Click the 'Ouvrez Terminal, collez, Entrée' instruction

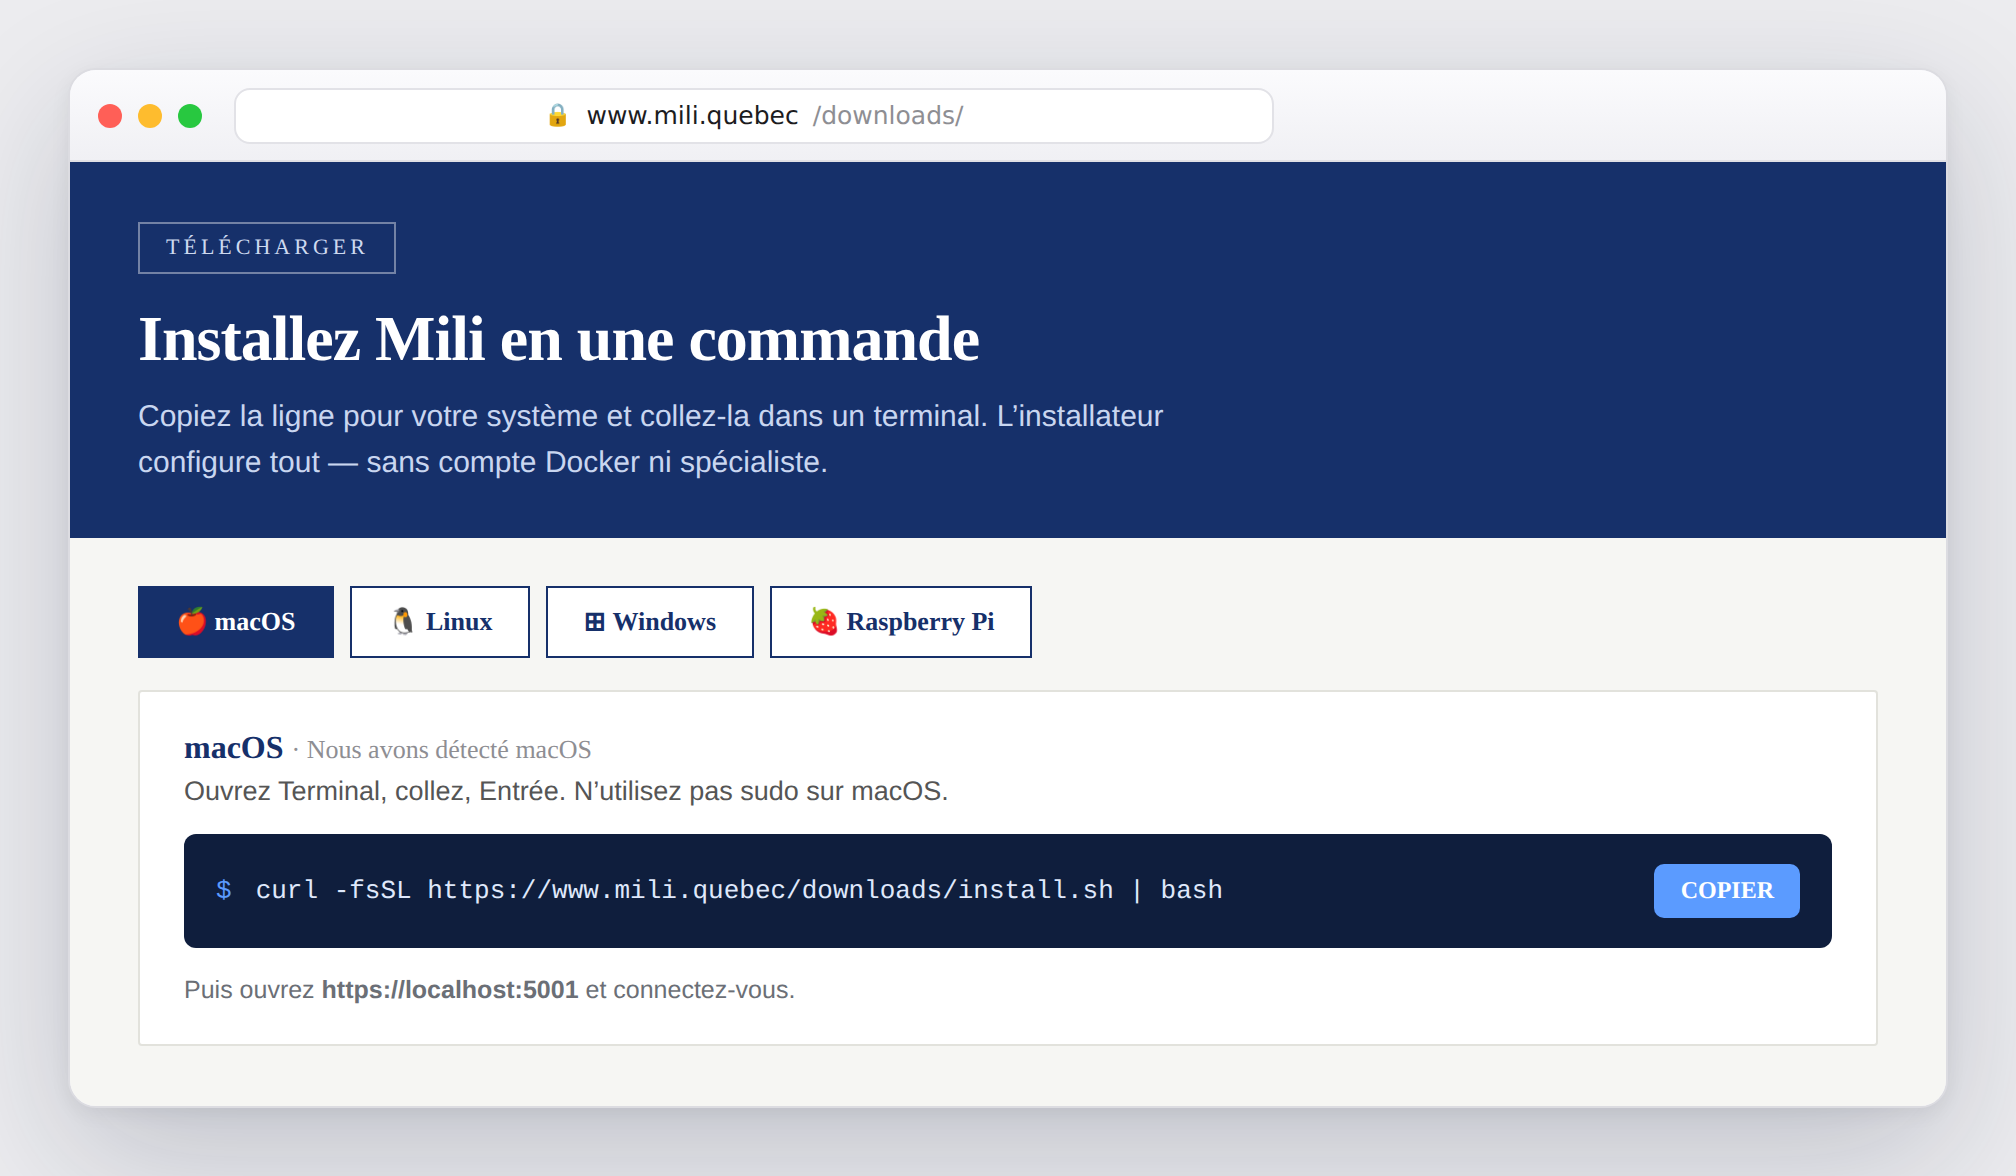click(x=566, y=791)
